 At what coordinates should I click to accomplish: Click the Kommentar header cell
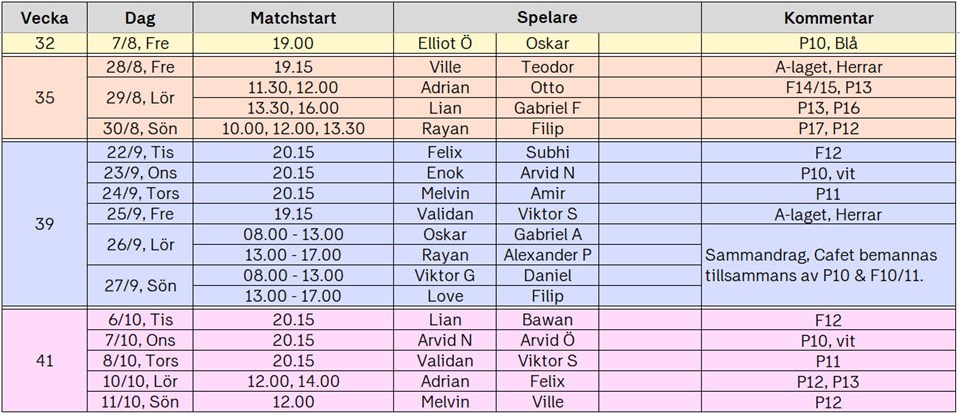click(828, 18)
